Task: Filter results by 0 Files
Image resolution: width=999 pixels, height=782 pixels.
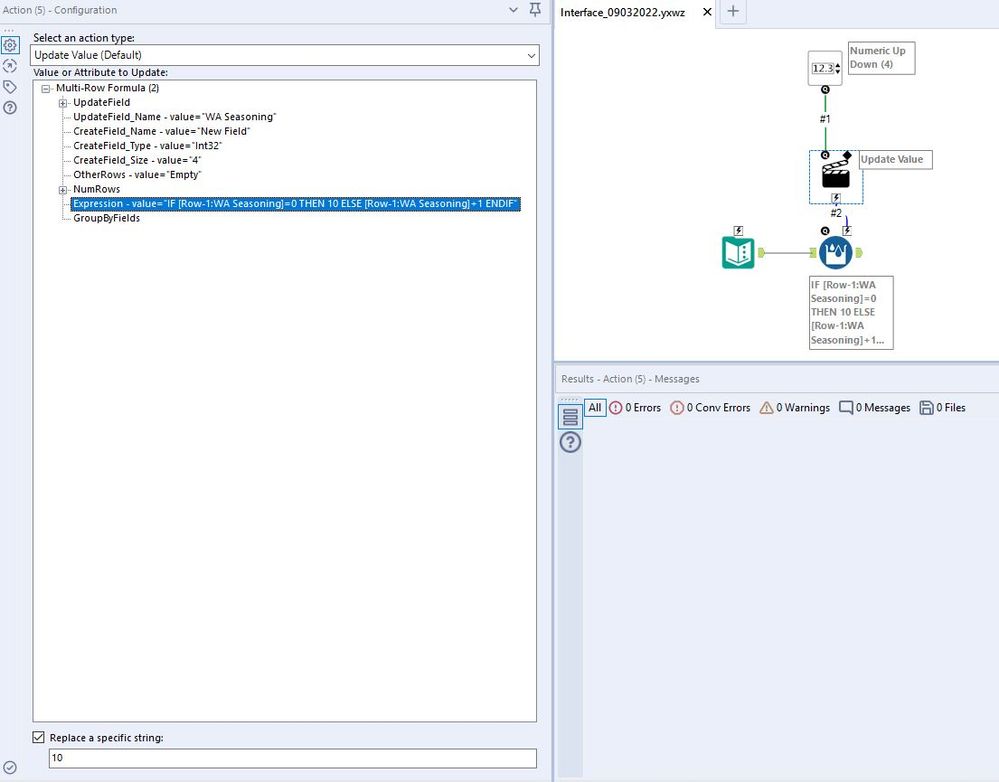Action: (942, 408)
